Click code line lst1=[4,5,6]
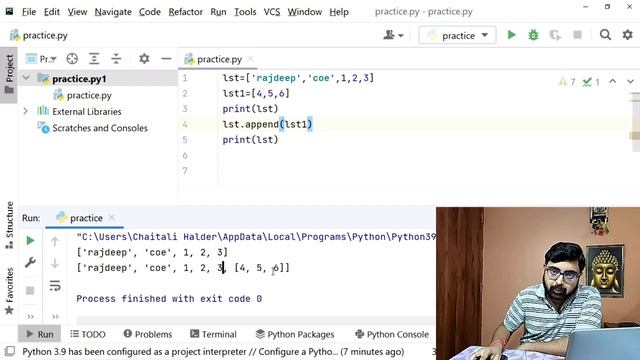 click(x=256, y=93)
